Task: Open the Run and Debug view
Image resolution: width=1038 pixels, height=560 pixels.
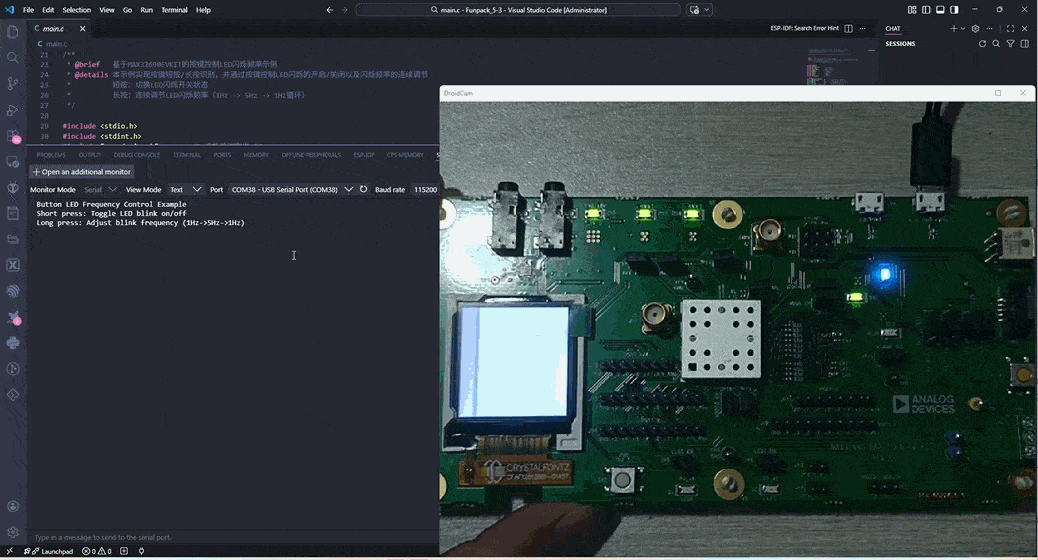Action: point(13,110)
